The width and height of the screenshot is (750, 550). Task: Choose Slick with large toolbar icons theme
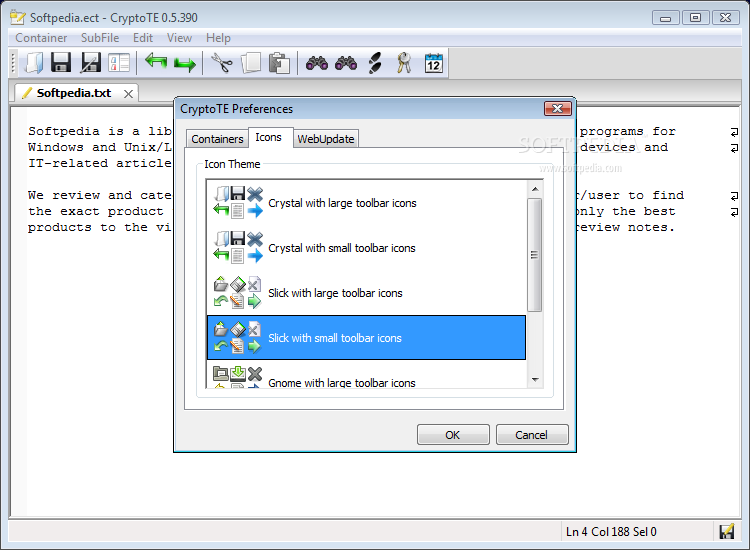(366, 293)
